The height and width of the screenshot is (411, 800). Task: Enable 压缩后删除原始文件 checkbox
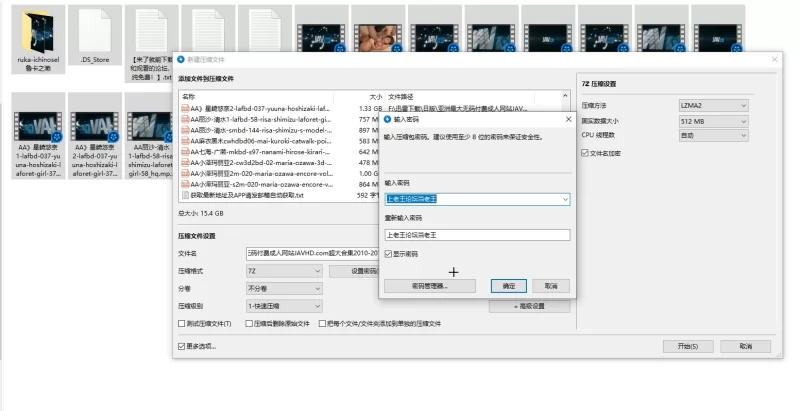point(249,323)
